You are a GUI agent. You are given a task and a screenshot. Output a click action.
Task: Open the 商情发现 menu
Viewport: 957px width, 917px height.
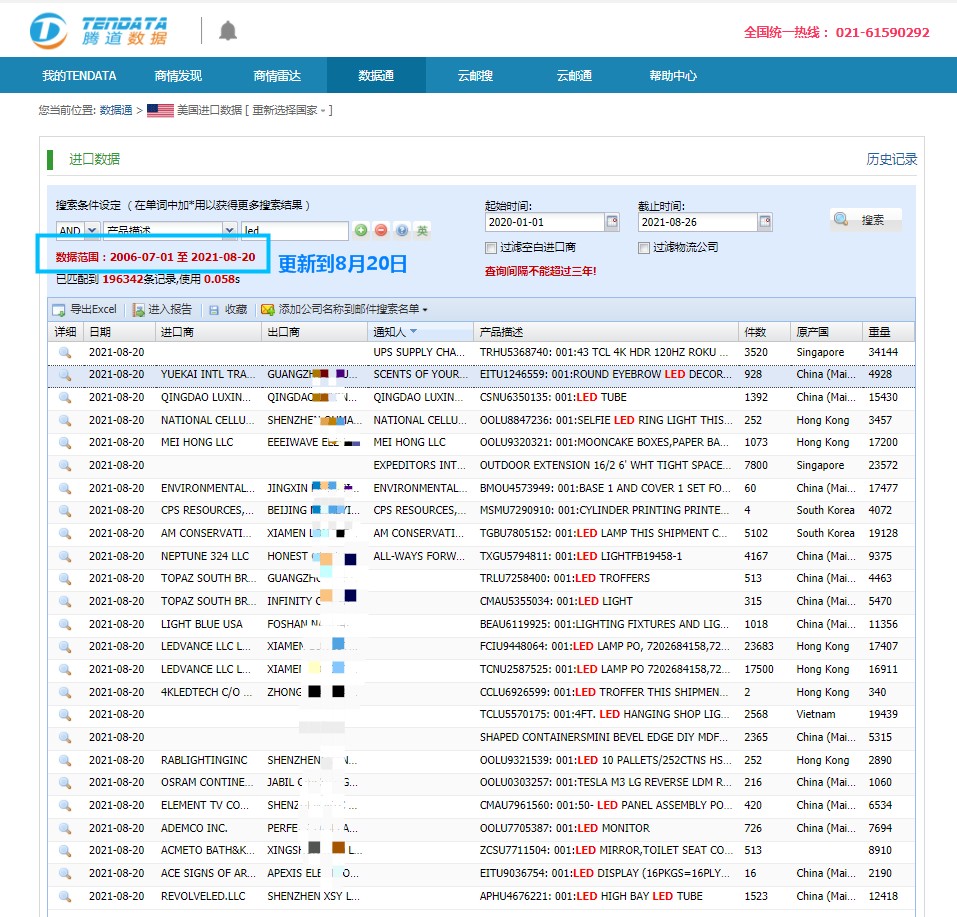pyautogui.click(x=178, y=76)
